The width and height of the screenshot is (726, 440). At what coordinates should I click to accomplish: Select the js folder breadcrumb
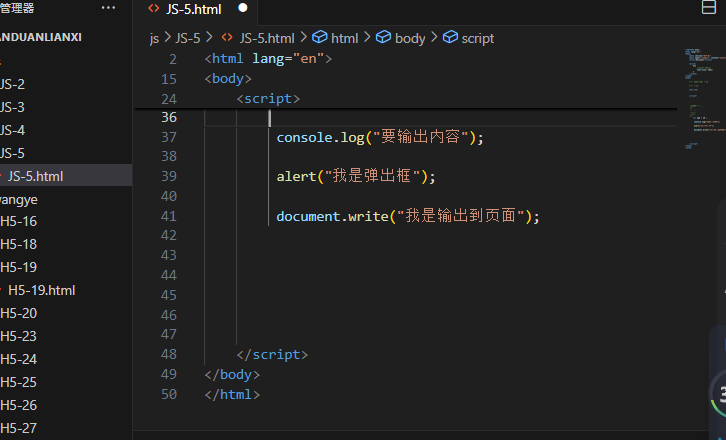(x=154, y=38)
